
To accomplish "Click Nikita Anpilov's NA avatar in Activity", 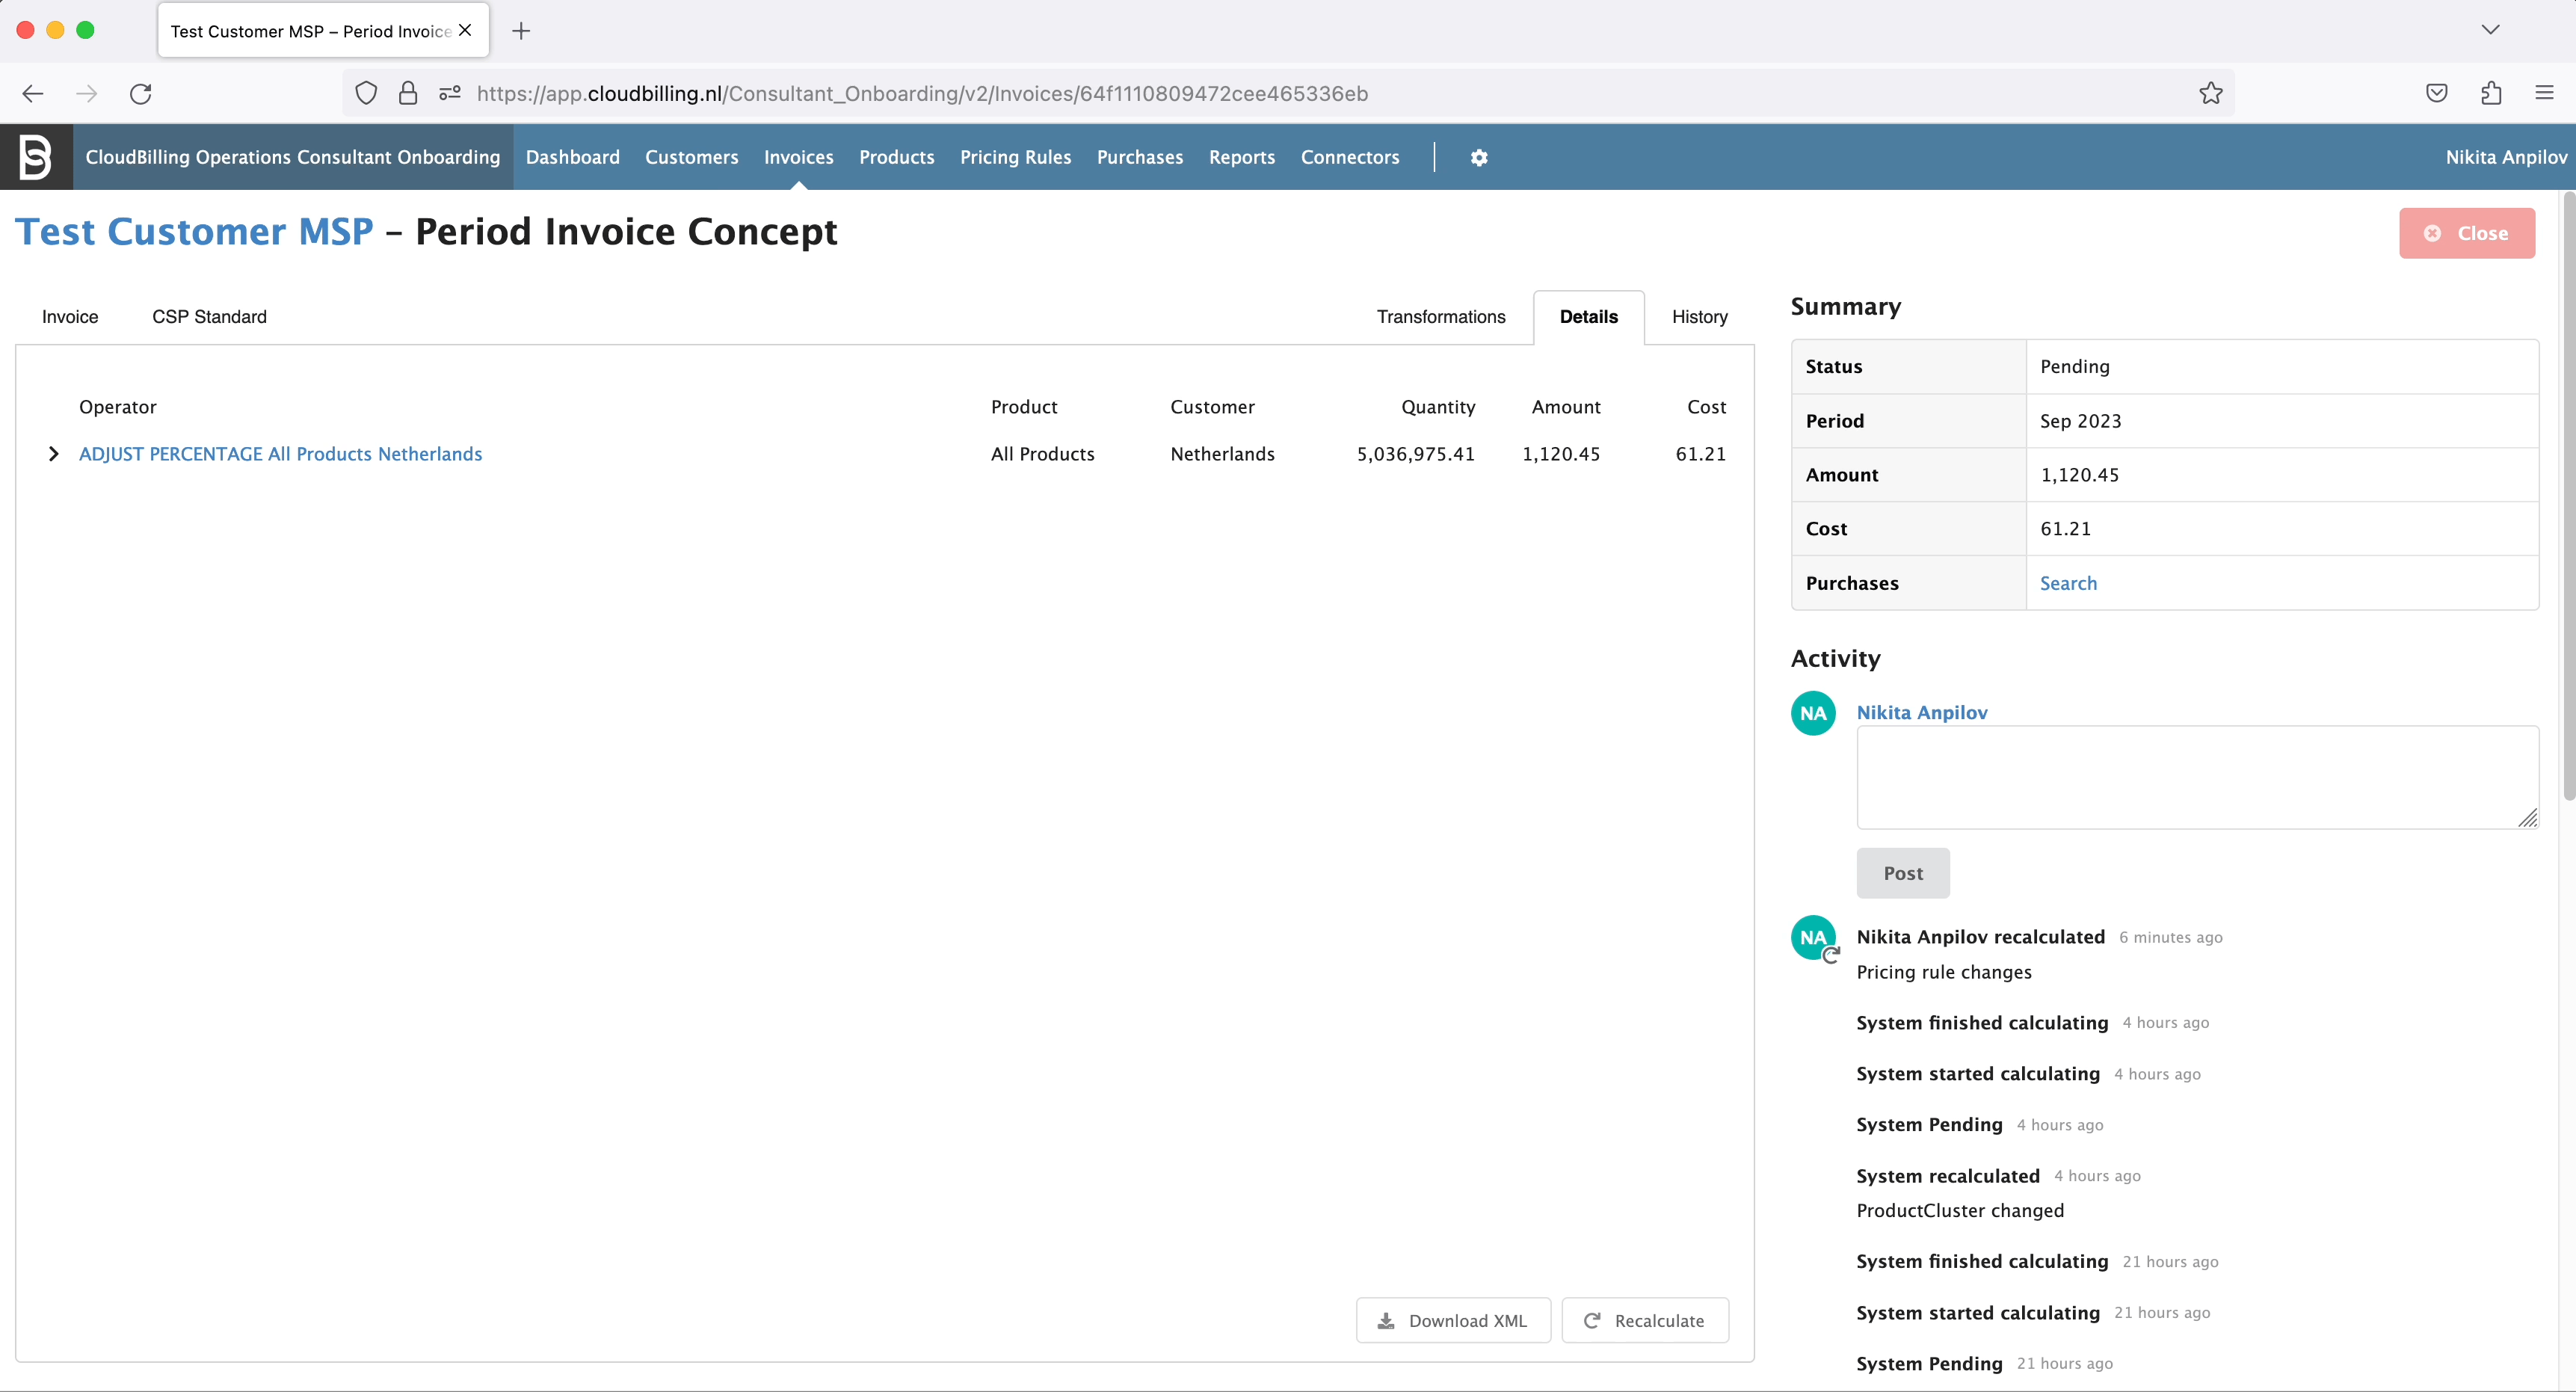I will [1813, 712].
